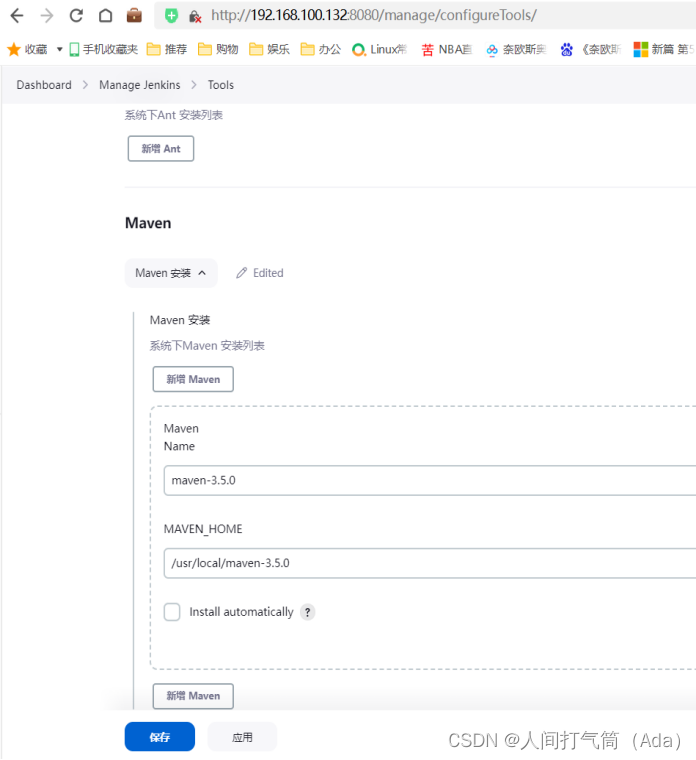
Task: Go to Dashboard breadcrumb
Action: (x=44, y=85)
